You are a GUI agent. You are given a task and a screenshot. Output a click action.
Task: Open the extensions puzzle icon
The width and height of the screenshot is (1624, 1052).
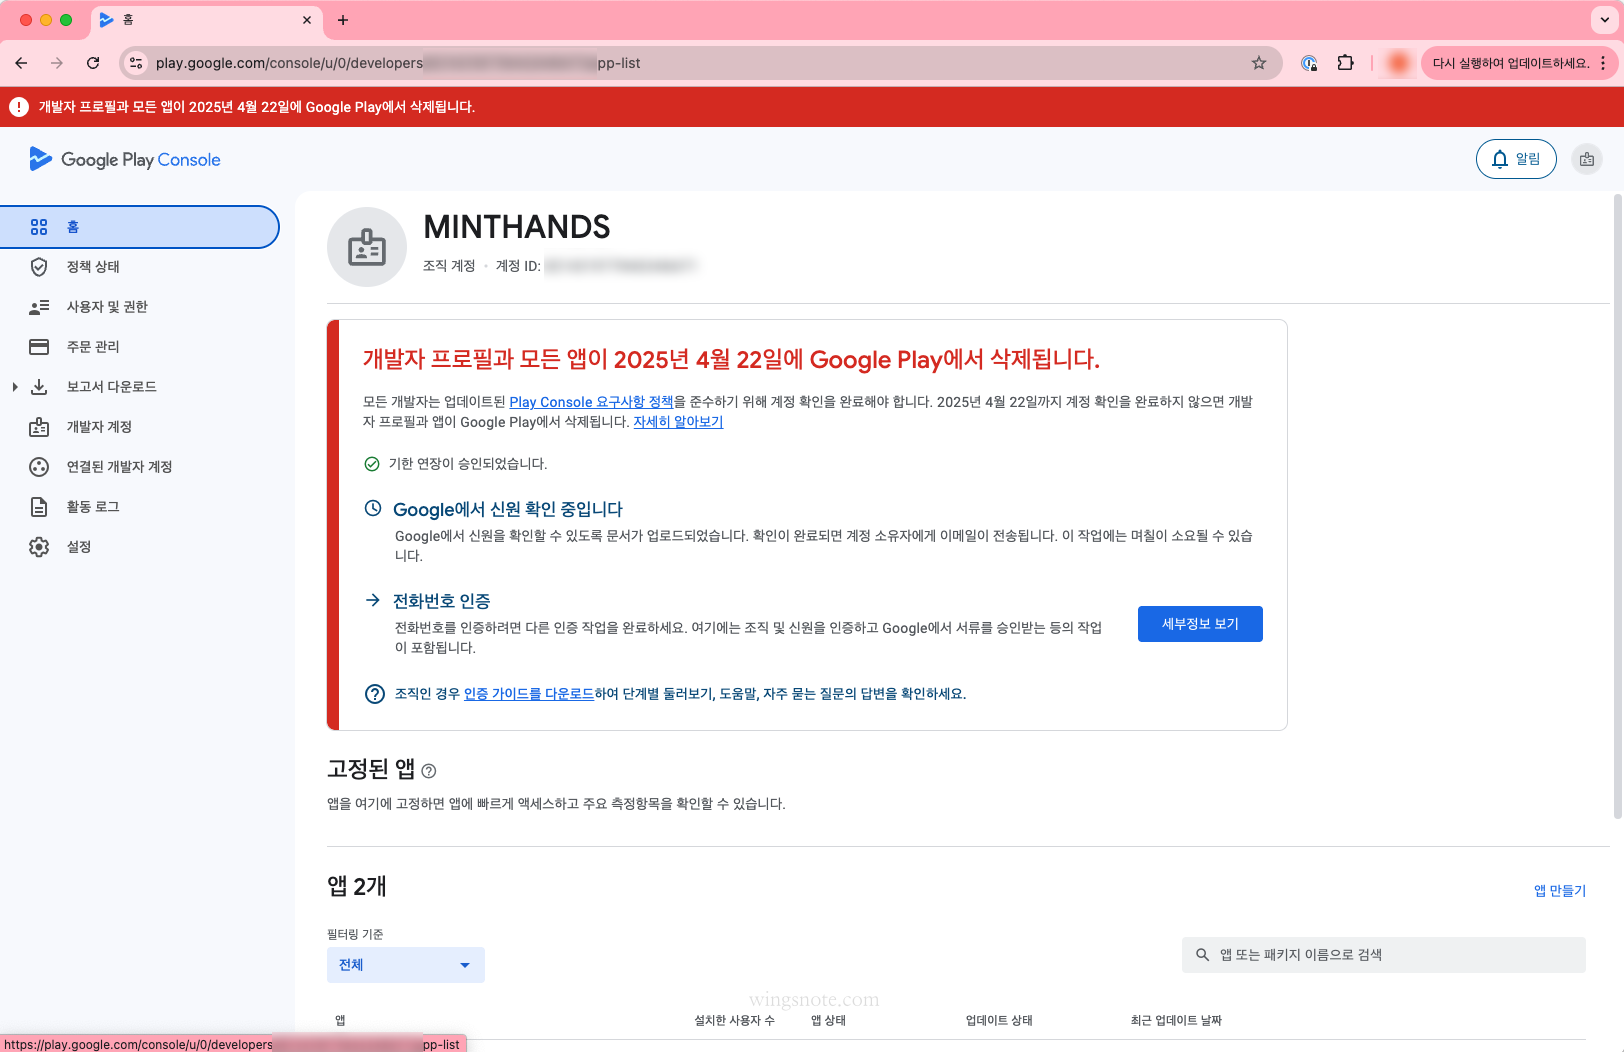click(x=1346, y=63)
